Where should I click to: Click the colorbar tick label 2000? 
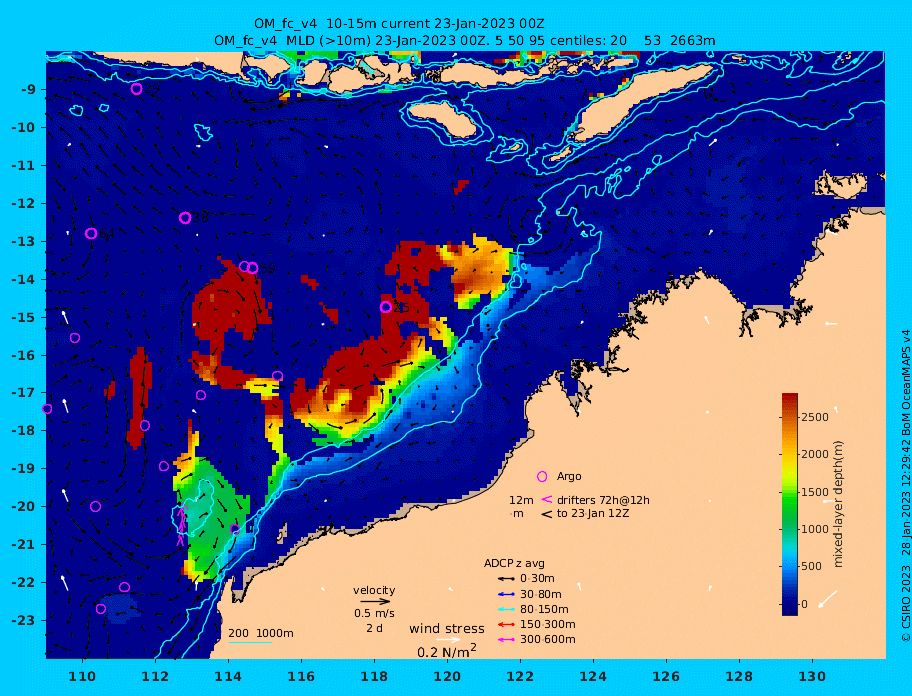(x=815, y=455)
